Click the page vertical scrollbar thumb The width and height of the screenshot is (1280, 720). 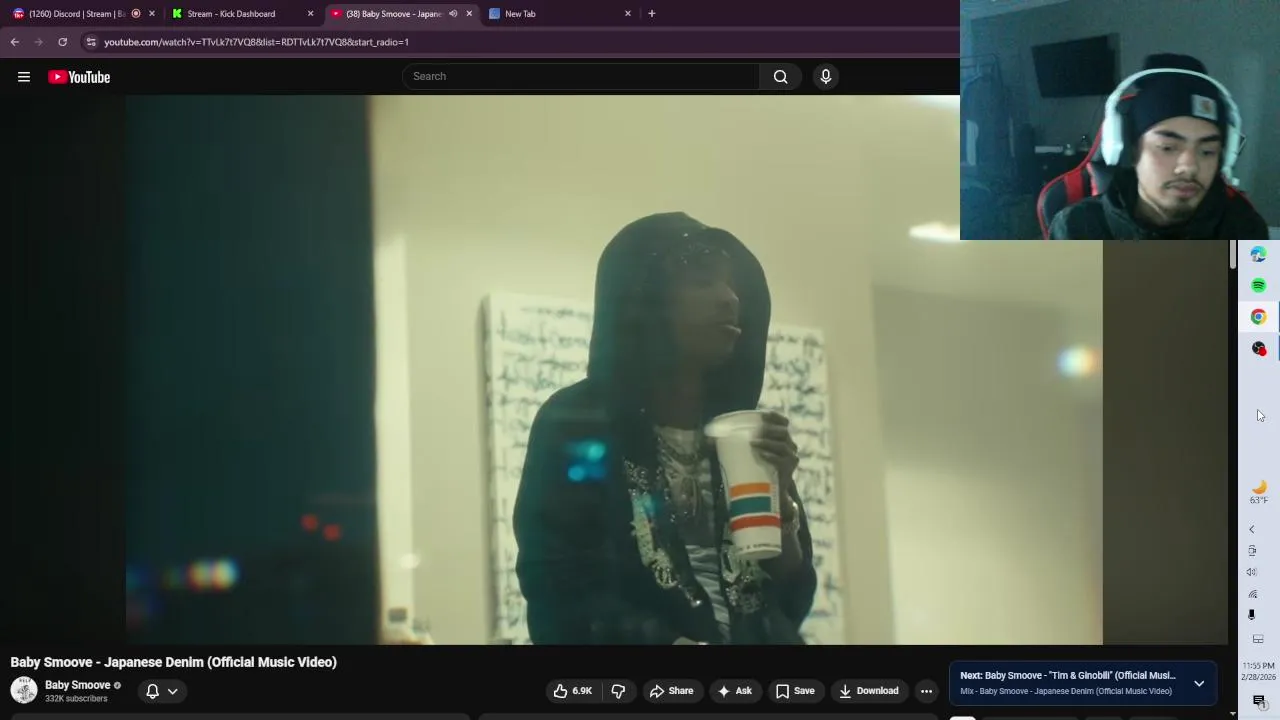[x=1232, y=254]
